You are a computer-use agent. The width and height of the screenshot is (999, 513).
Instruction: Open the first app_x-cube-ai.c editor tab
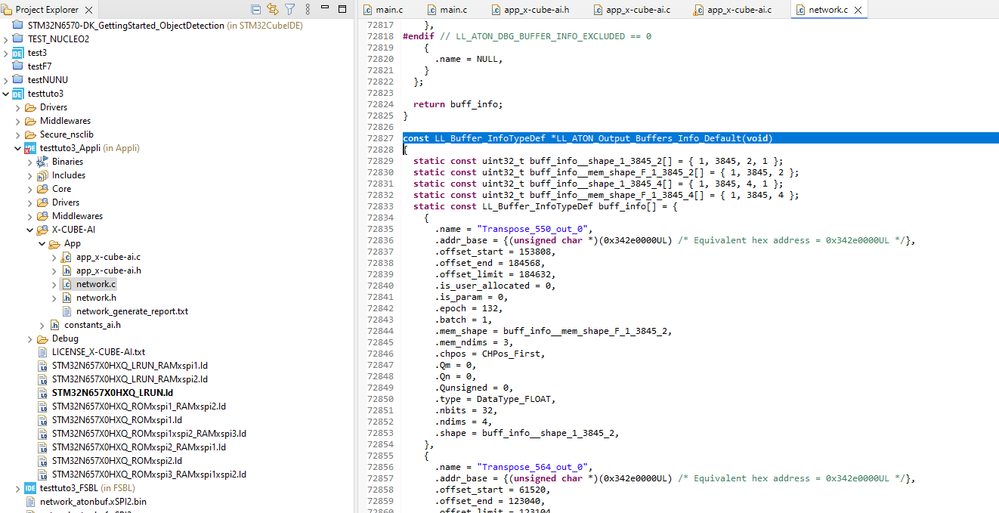[631, 10]
